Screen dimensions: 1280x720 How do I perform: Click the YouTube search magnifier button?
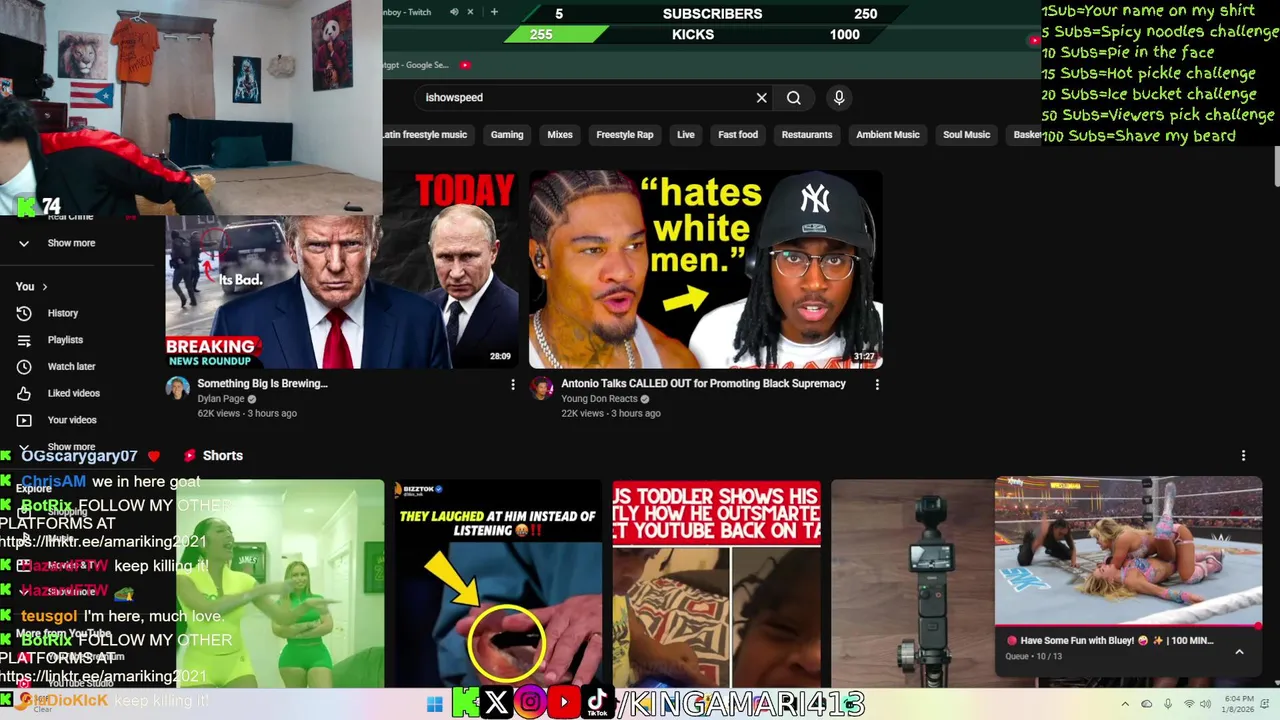[793, 98]
